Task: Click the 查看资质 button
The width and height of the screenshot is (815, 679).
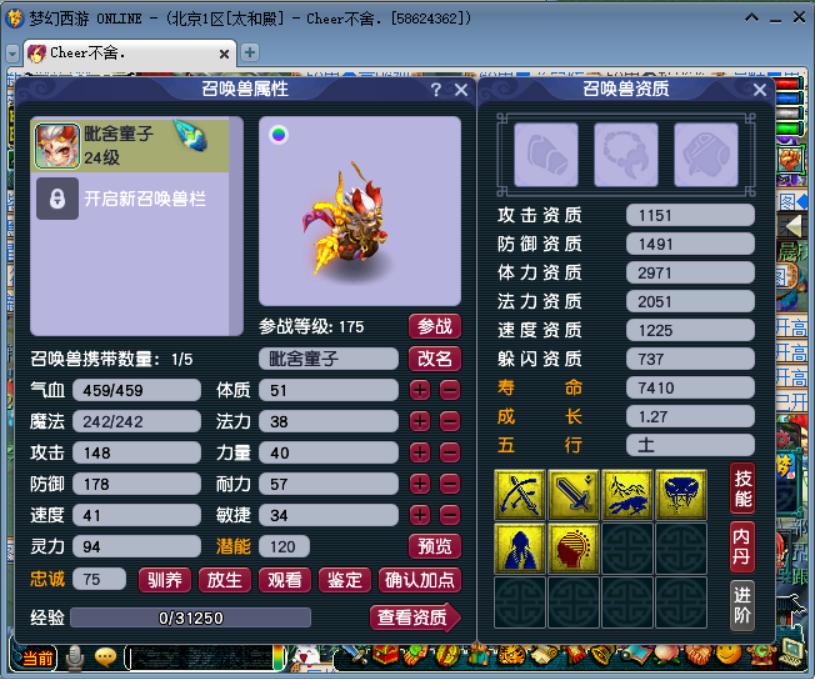Action: 415,617
